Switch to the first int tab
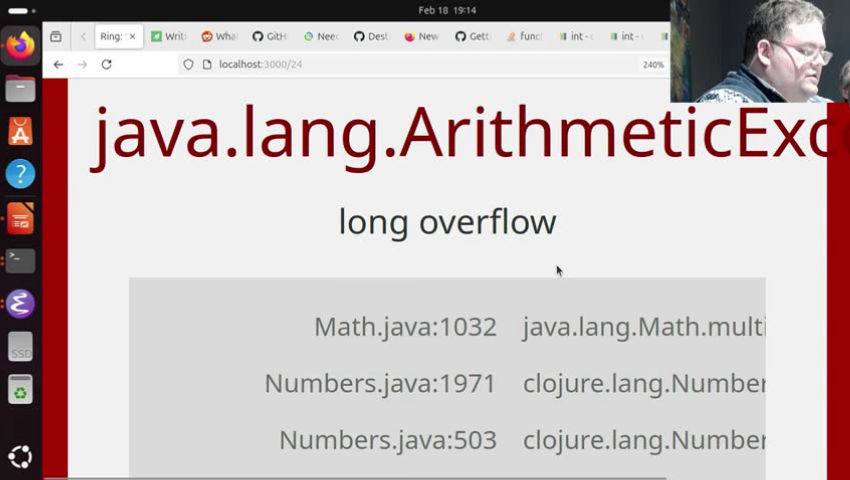Viewport: 850px width, 480px height. 575,36
